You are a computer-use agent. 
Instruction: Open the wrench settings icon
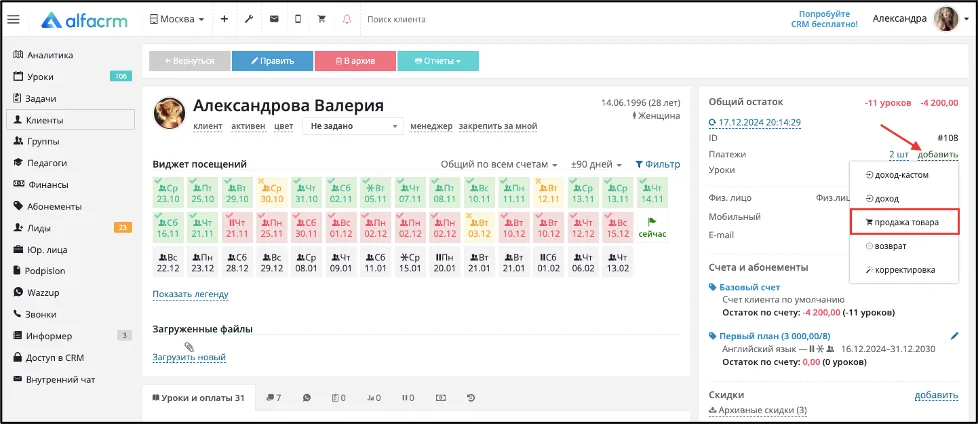(248, 19)
